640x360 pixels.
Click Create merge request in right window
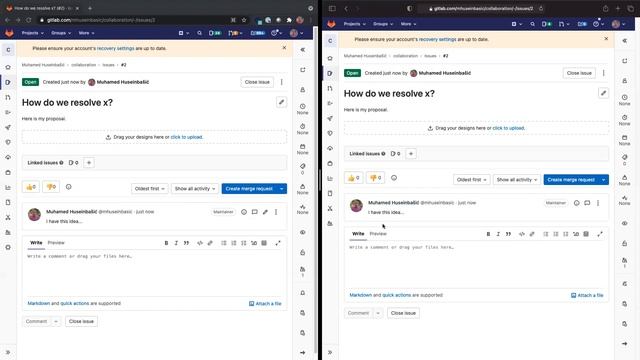point(571,180)
